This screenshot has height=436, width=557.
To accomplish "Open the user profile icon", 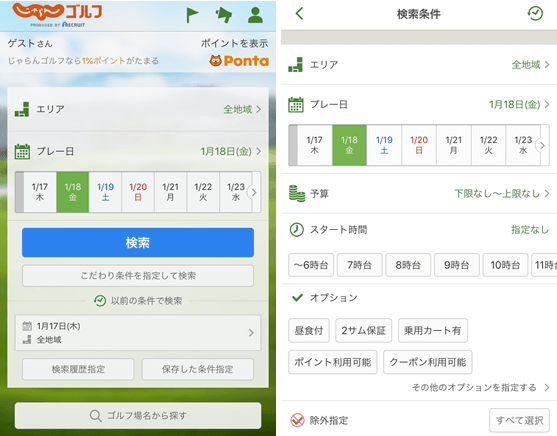I will pos(255,15).
